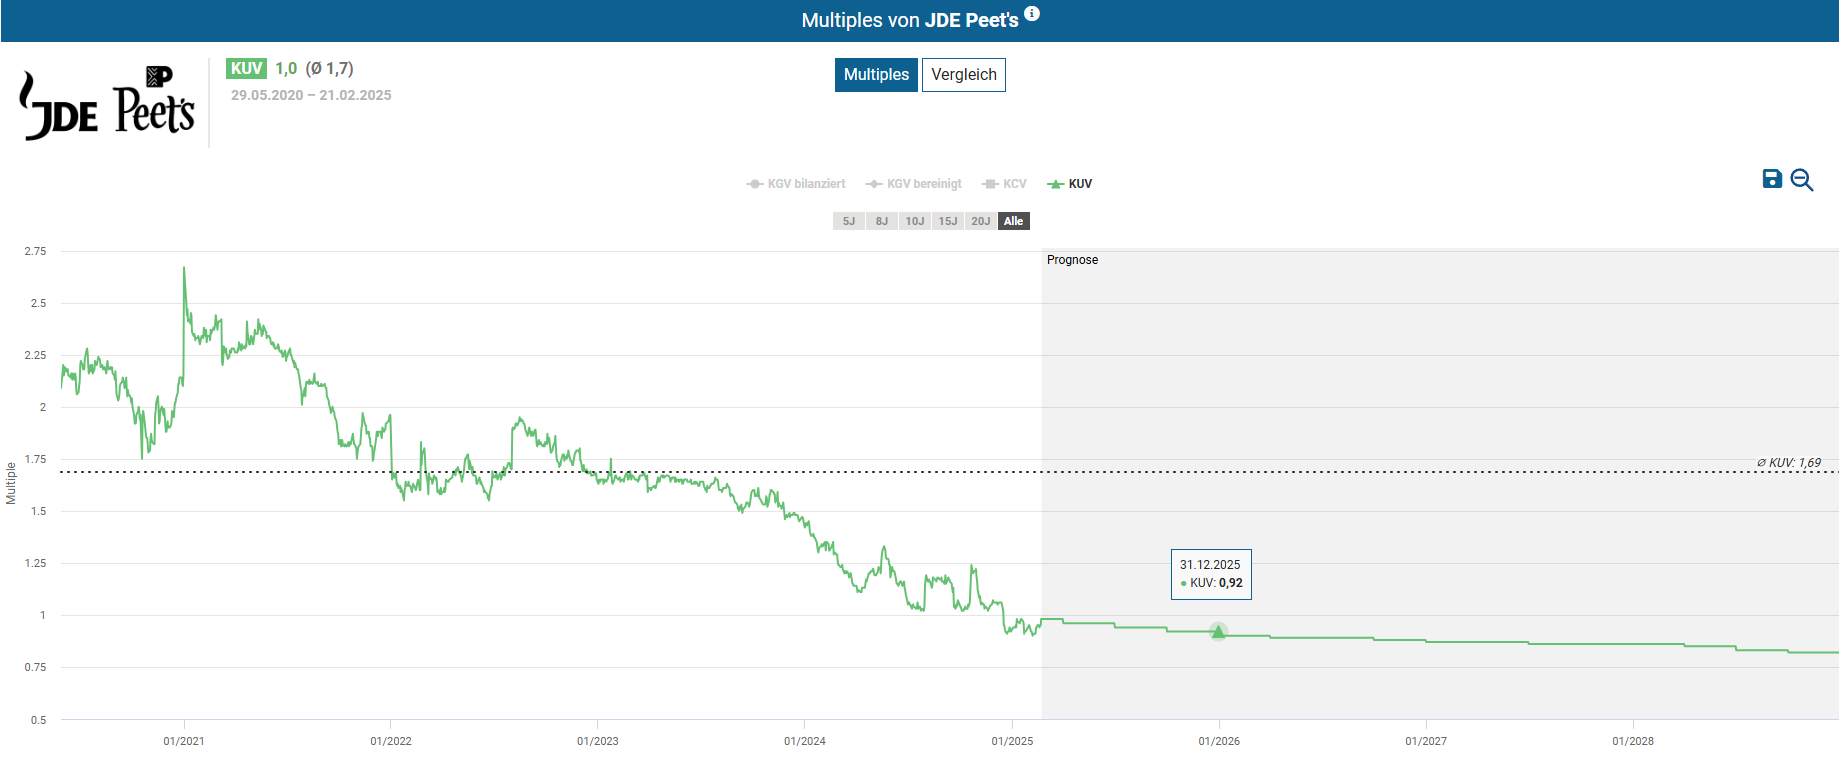The height and width of the screenshot is (766, 1839).
Task: Click the JDE Peet's company logo
Action: coord(107,104)
